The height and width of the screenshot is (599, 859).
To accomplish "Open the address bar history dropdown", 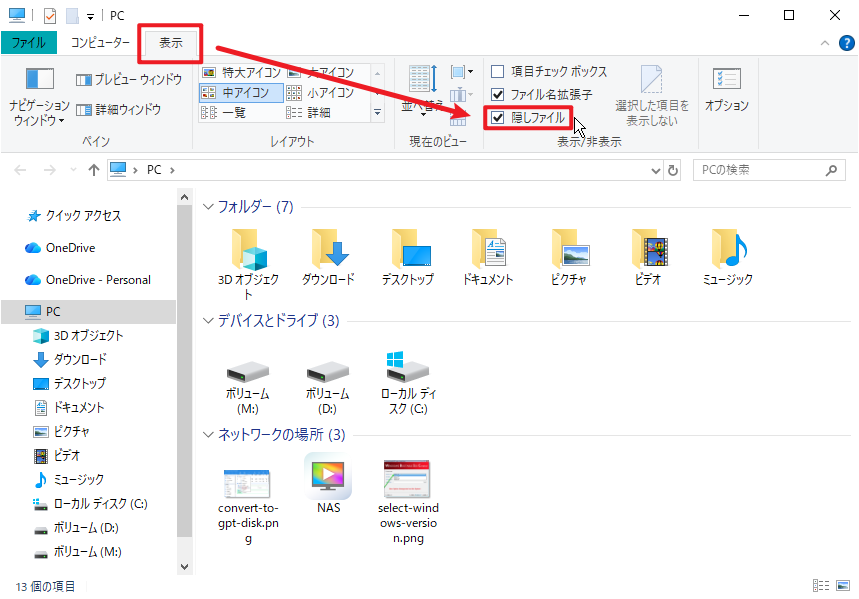I will click(x=654, y=170).
